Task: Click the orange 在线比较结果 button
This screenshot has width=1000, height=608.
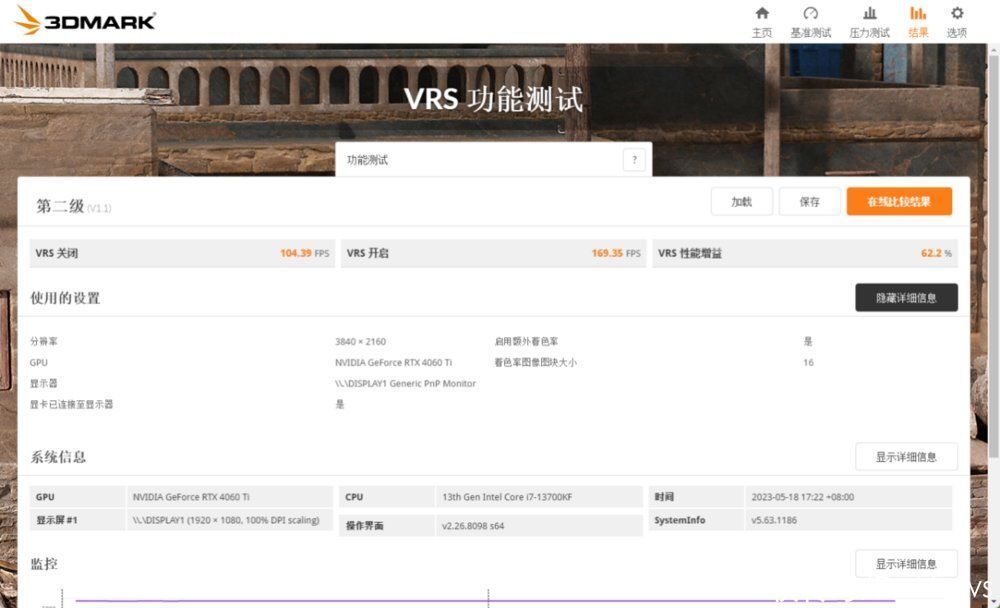Action: (899, 202)
